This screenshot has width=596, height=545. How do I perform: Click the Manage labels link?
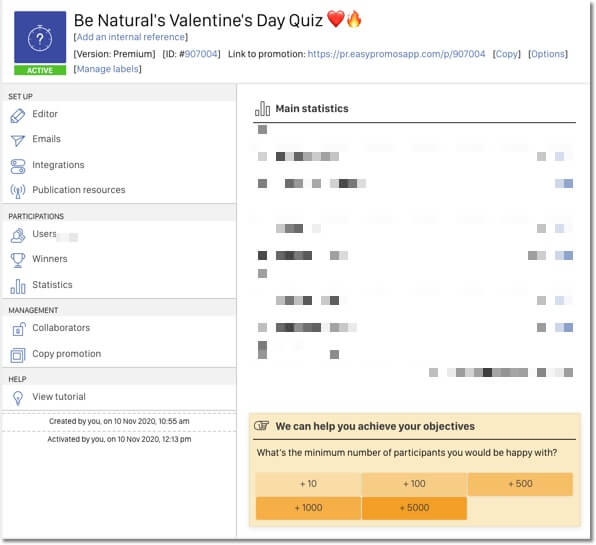[108, 69]
